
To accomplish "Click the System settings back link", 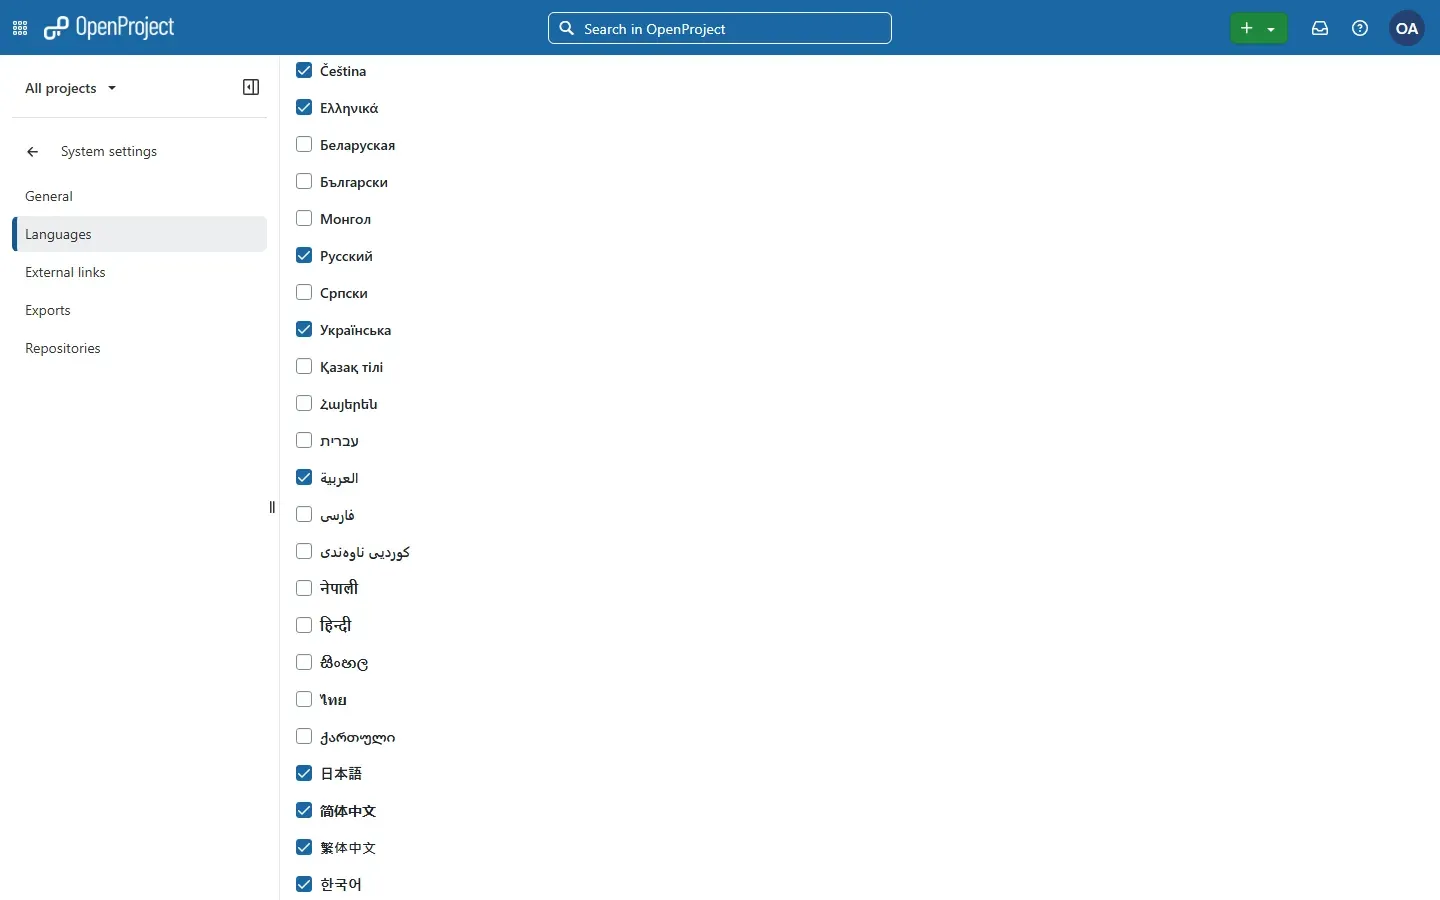I will coord(109,152).
